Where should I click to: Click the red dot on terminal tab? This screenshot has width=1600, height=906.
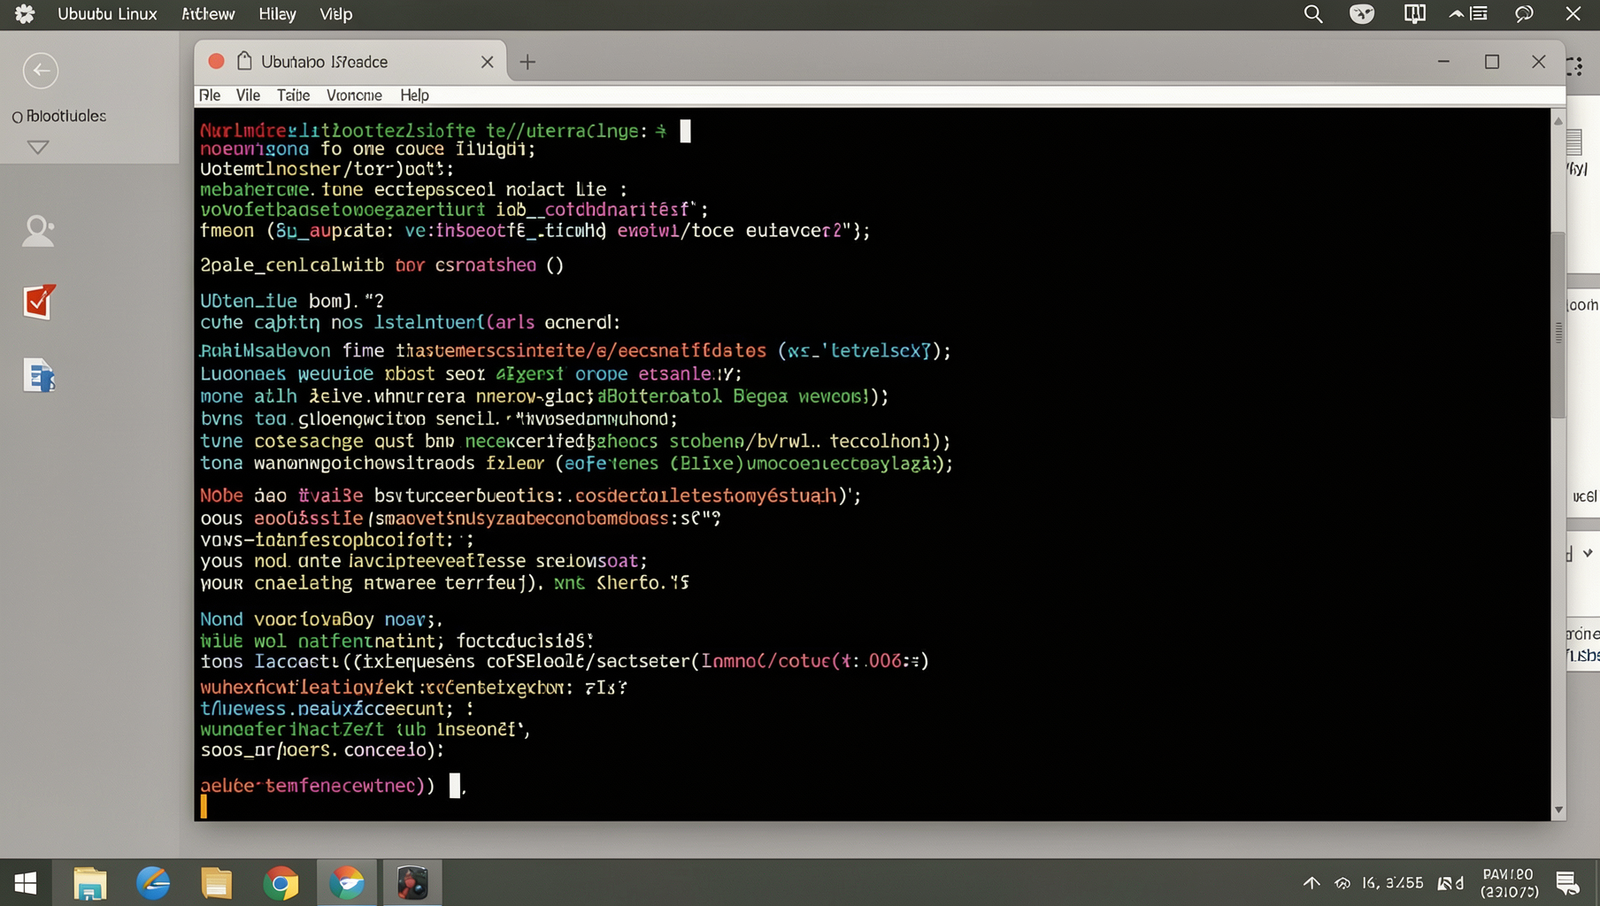tap(216, 61)
